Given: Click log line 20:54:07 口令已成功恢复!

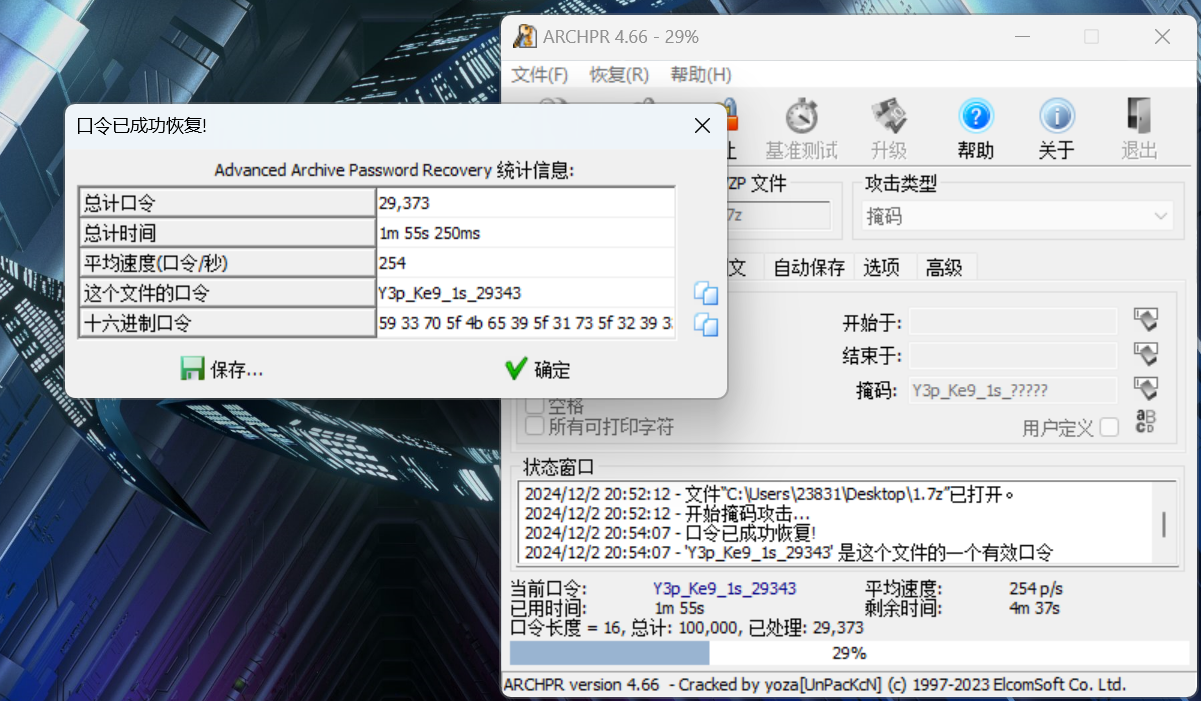Looking at the screenshot, I should (670, 533).
